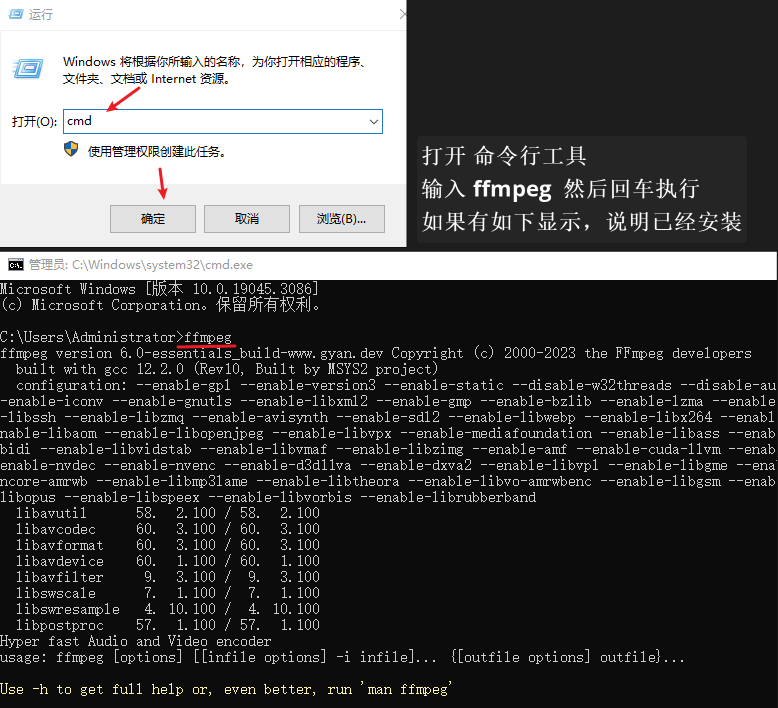The image size is (778, 708).
Task: Click the libswscale version row
Action: click(168, 593)
